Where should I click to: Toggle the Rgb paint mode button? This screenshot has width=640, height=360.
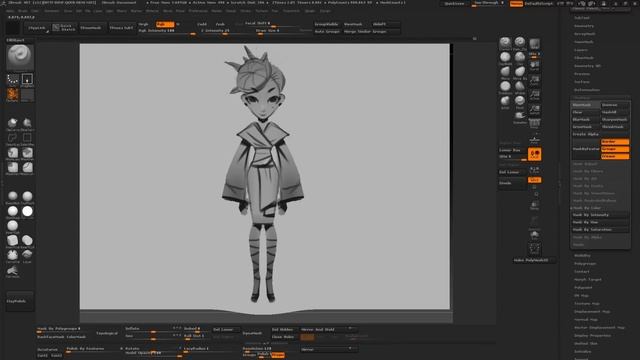tap(165, 24)
